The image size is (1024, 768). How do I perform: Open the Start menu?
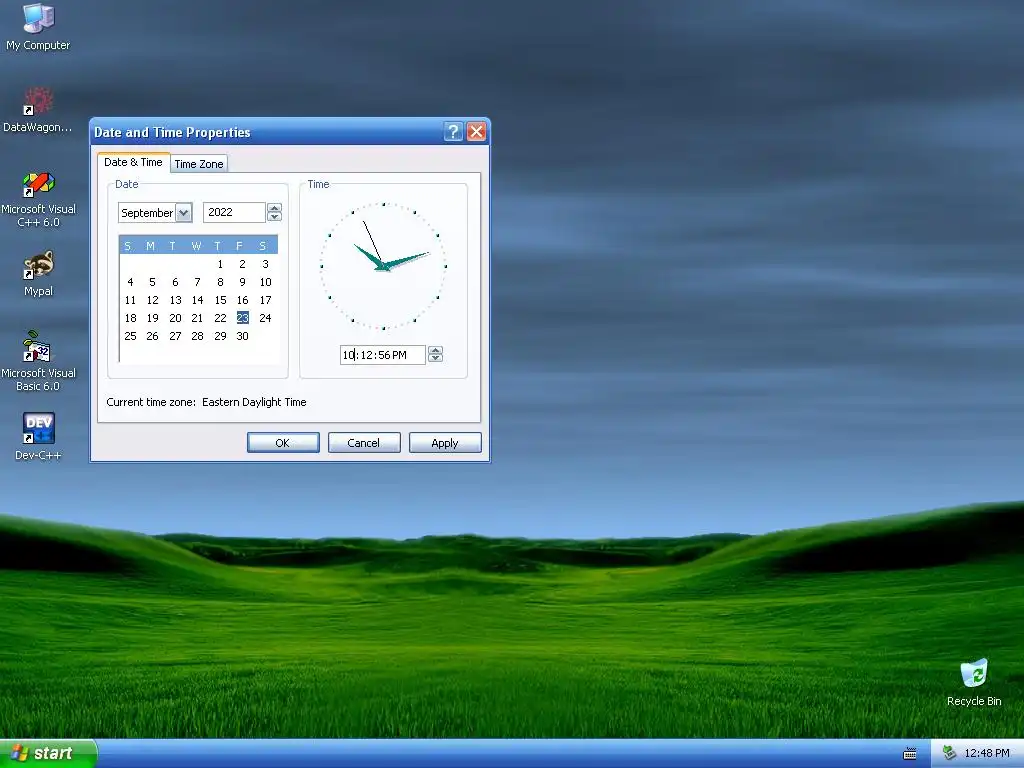click(48, 753)
